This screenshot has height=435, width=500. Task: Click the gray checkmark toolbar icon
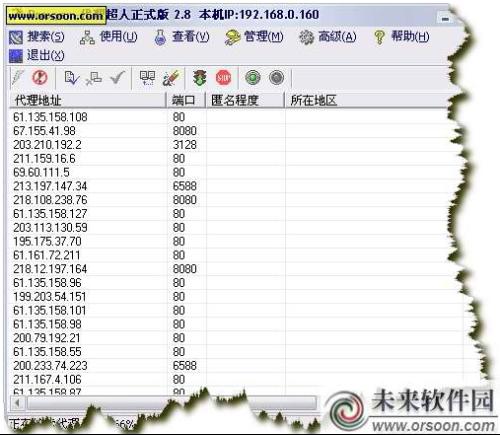(x=117, y=78)
